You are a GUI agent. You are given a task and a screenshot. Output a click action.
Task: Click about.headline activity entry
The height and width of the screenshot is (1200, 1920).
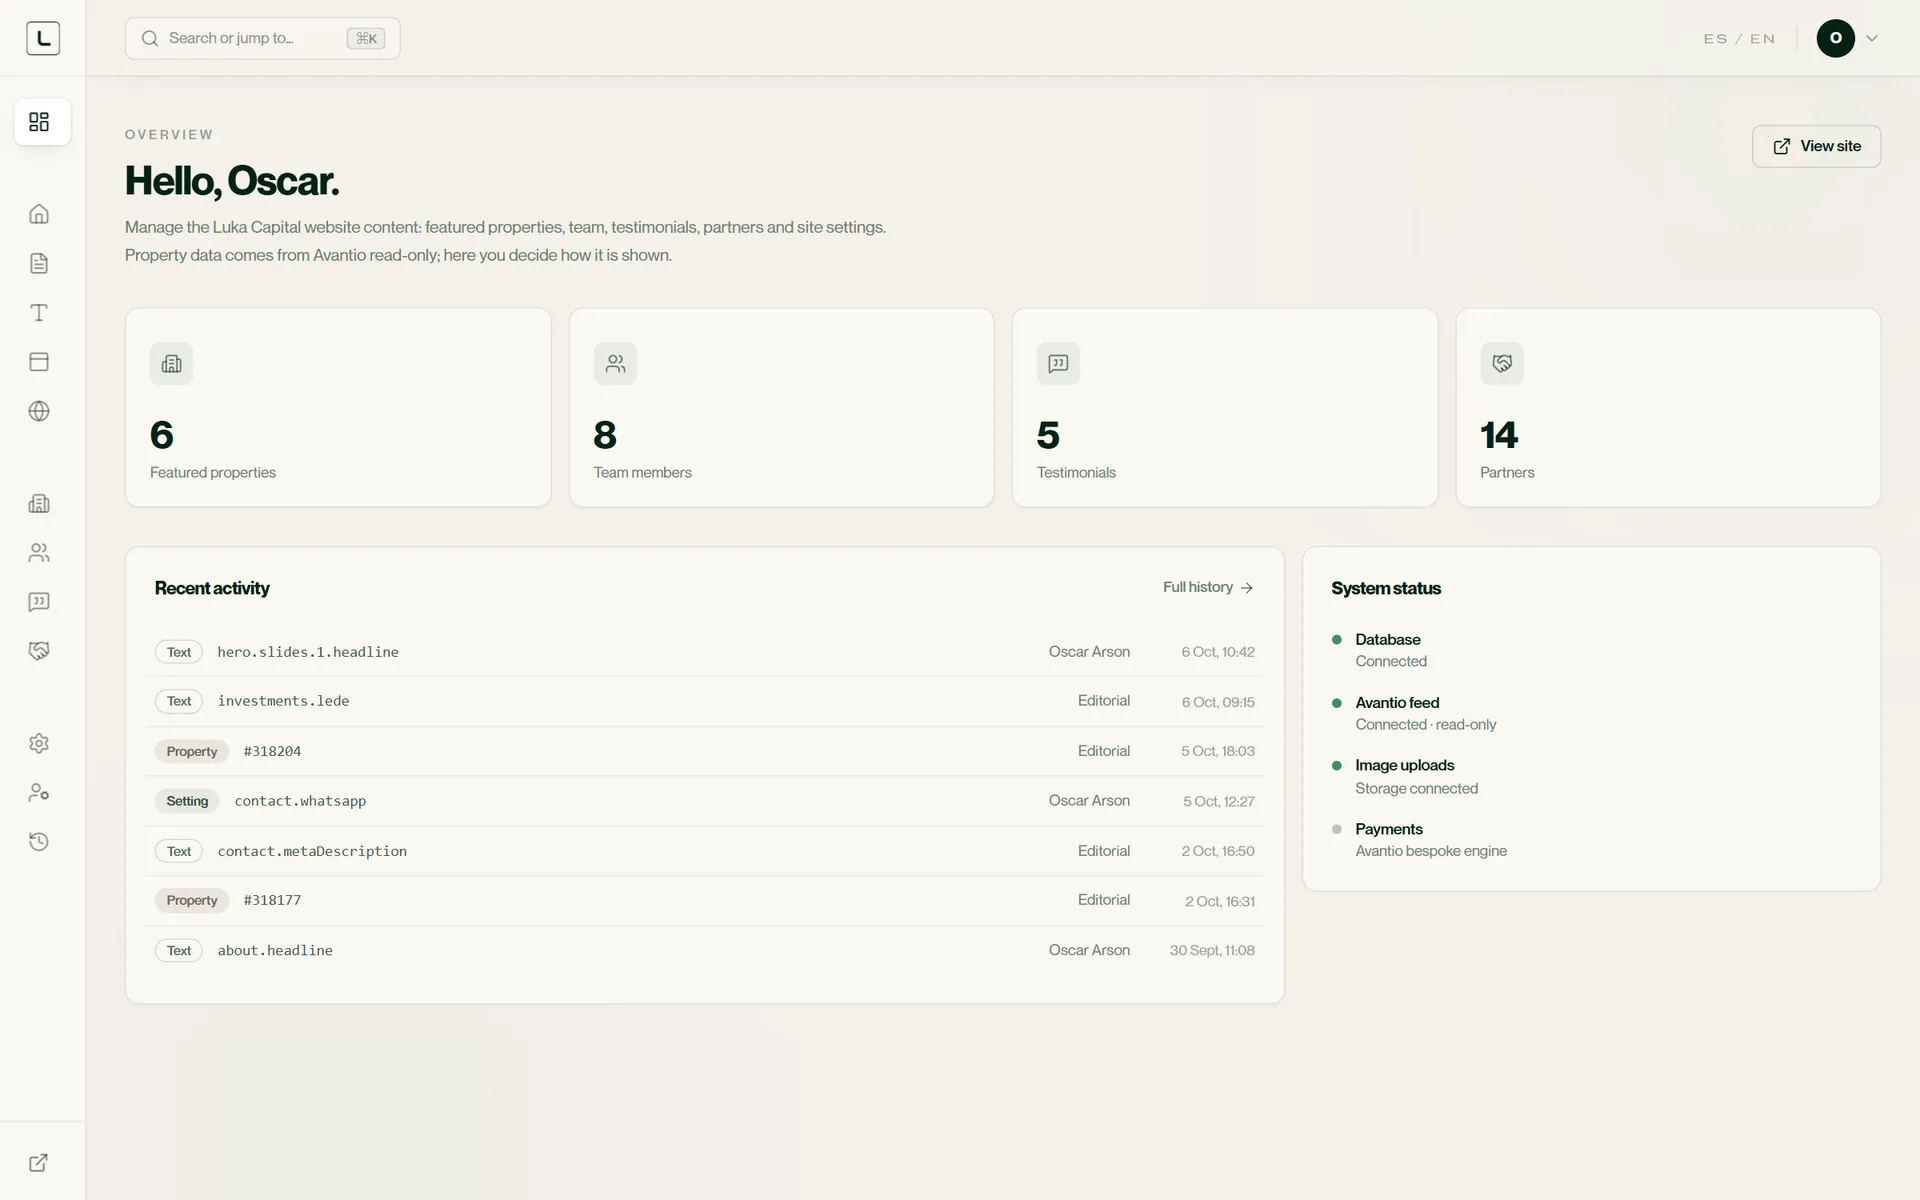tap(704, 950)
